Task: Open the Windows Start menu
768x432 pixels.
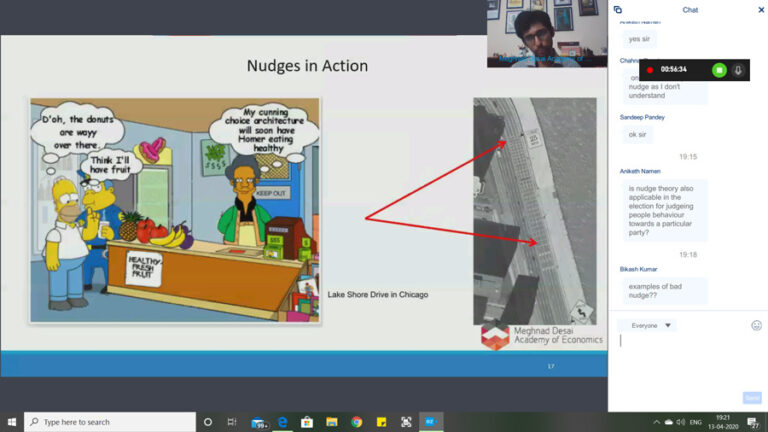Action: point(12,422)
